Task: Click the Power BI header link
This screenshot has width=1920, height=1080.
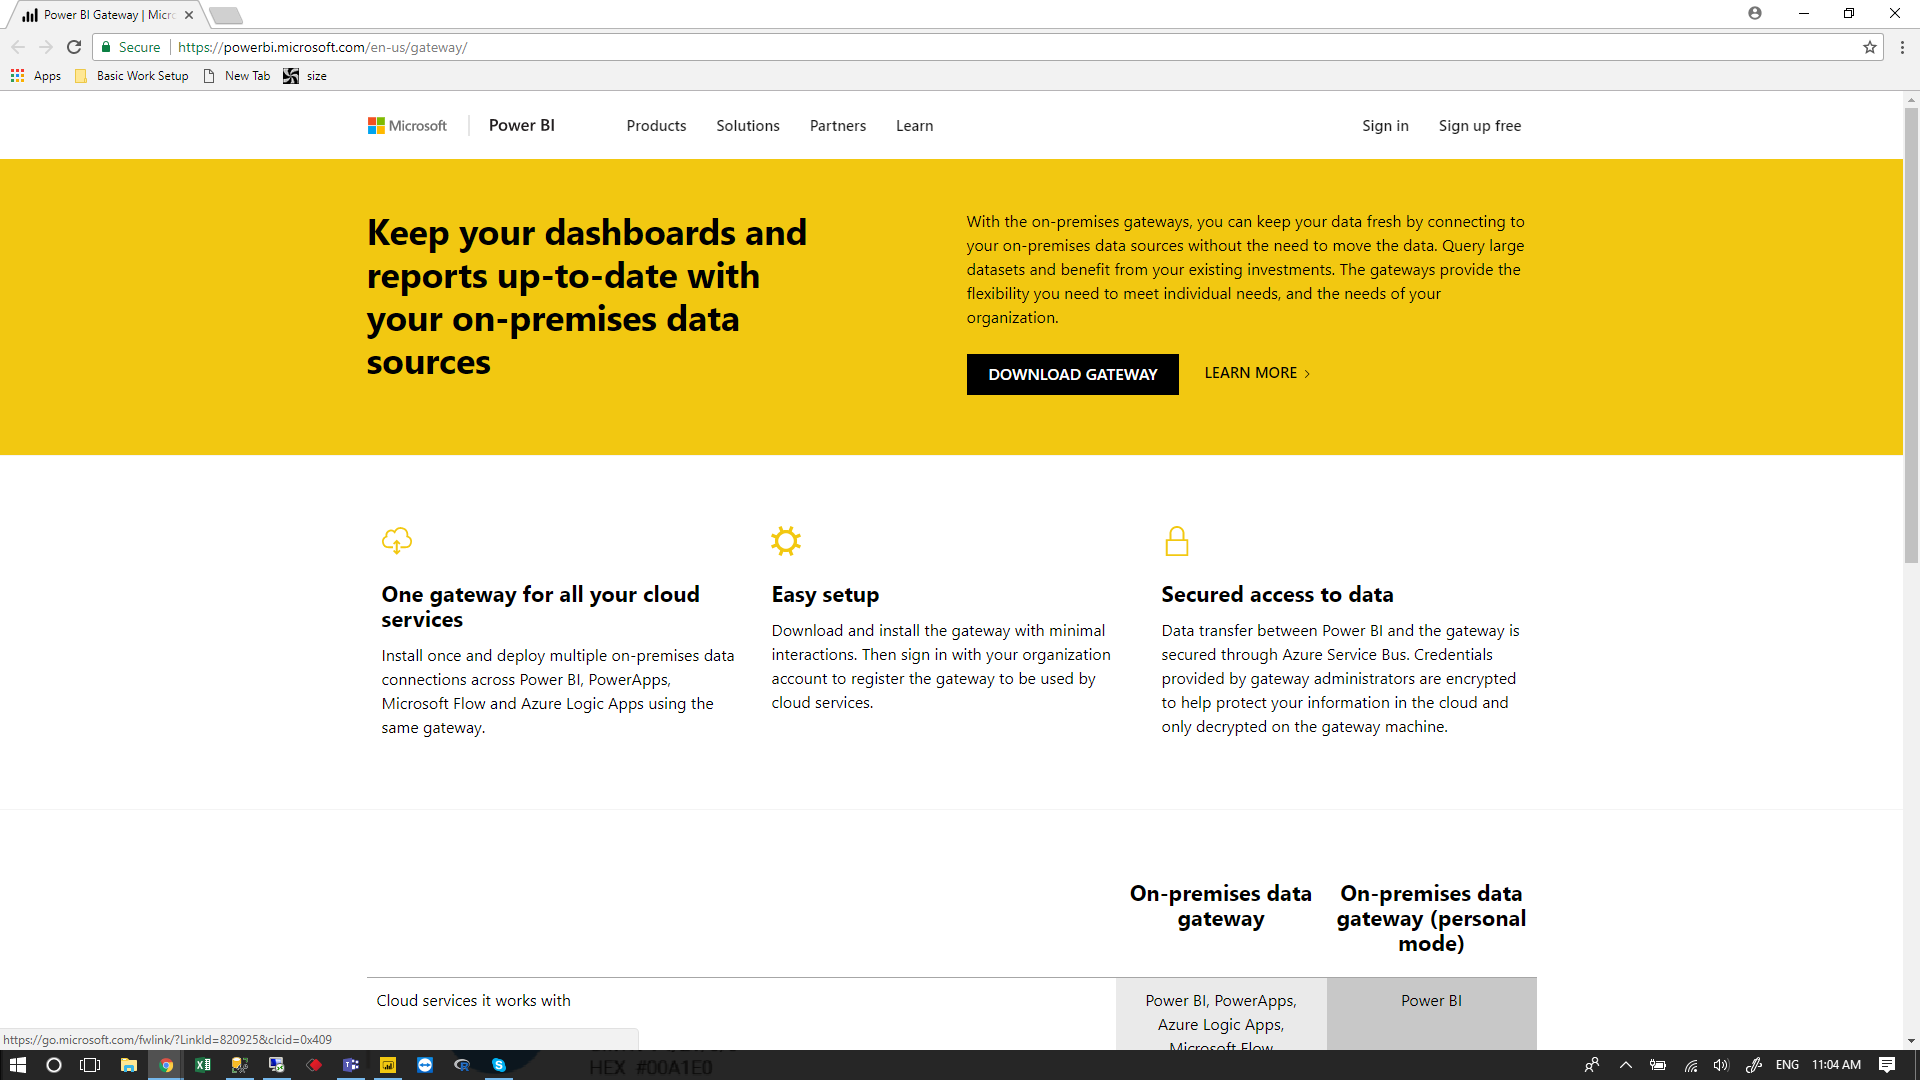Action: [x=522, y=125]
